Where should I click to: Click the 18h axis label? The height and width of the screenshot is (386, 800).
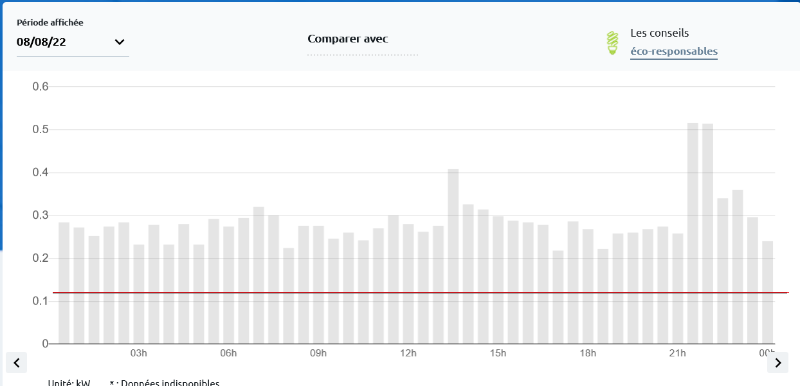[x=587, y=353]
